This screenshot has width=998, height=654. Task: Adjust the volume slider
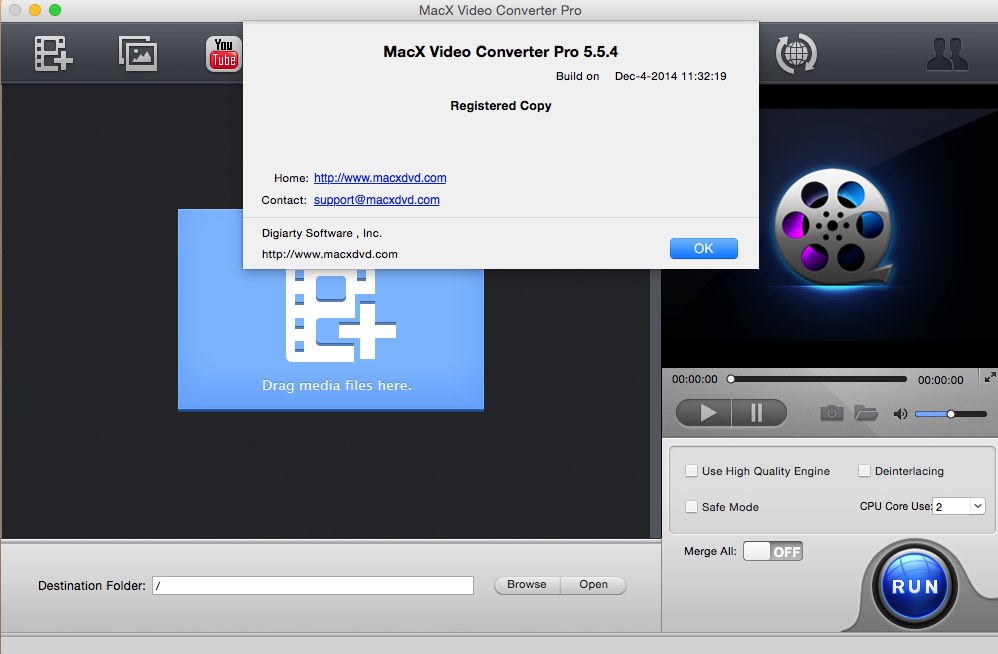pos(951,414)
